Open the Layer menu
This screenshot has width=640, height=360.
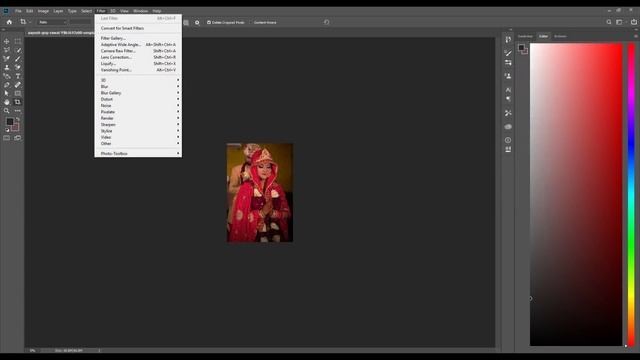(58, 11)
